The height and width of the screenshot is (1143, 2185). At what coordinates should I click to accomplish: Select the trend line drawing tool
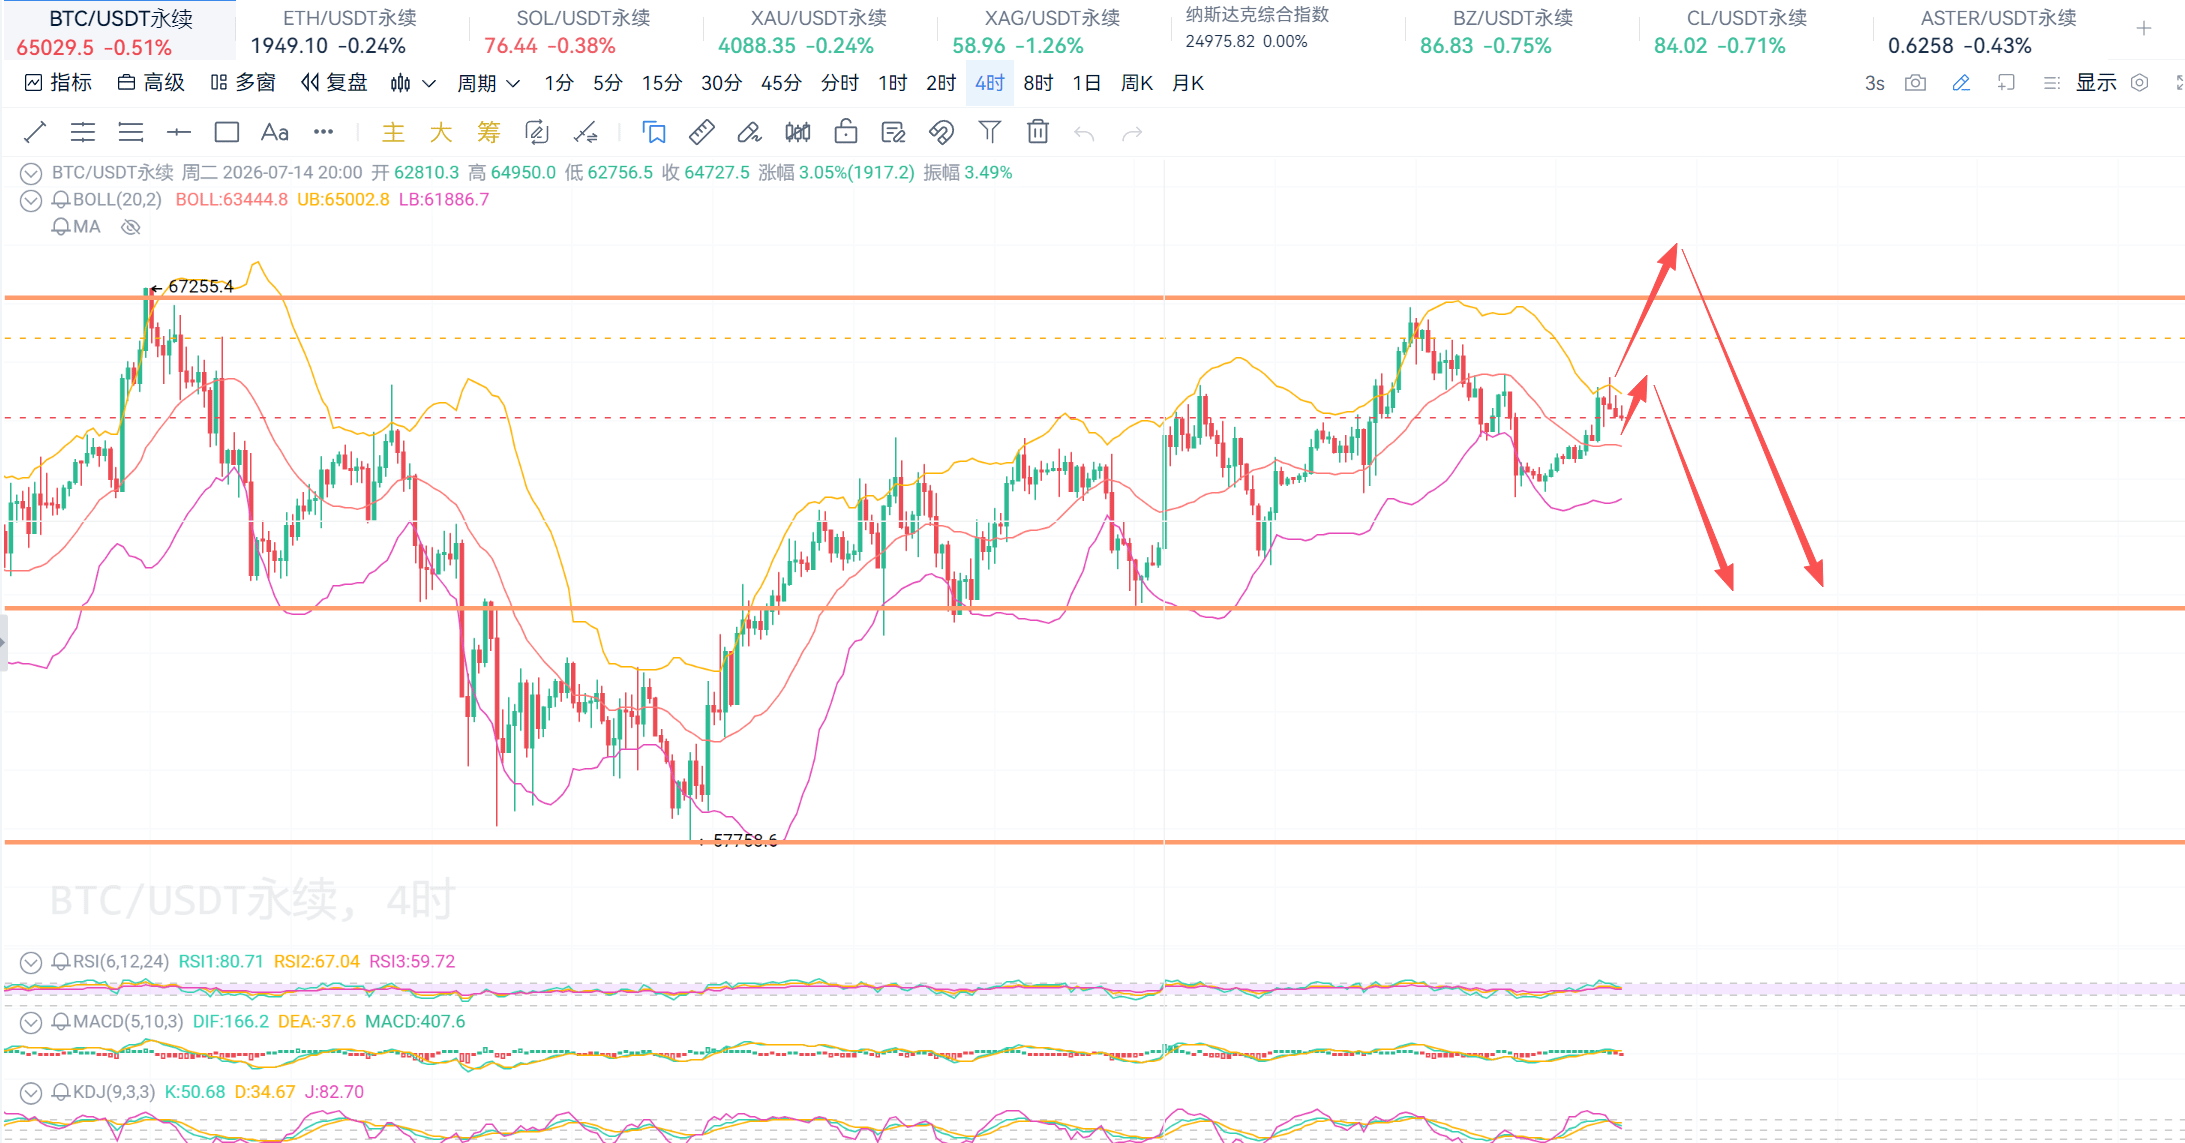(x=35, y=132)
